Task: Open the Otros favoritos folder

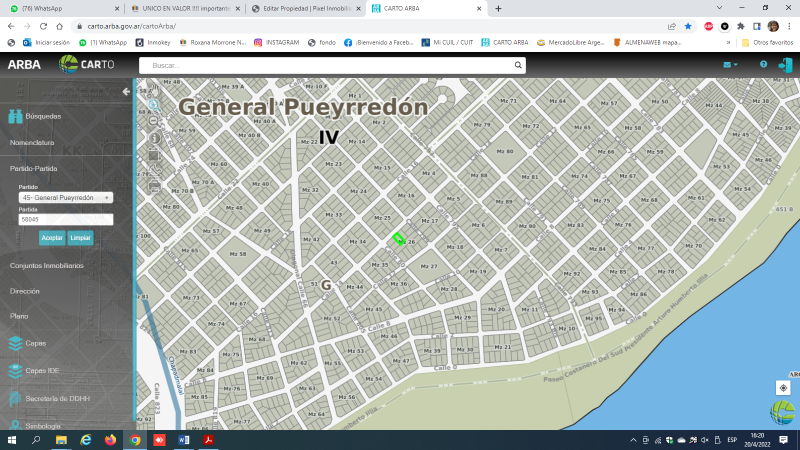Action: pos(767,43)
